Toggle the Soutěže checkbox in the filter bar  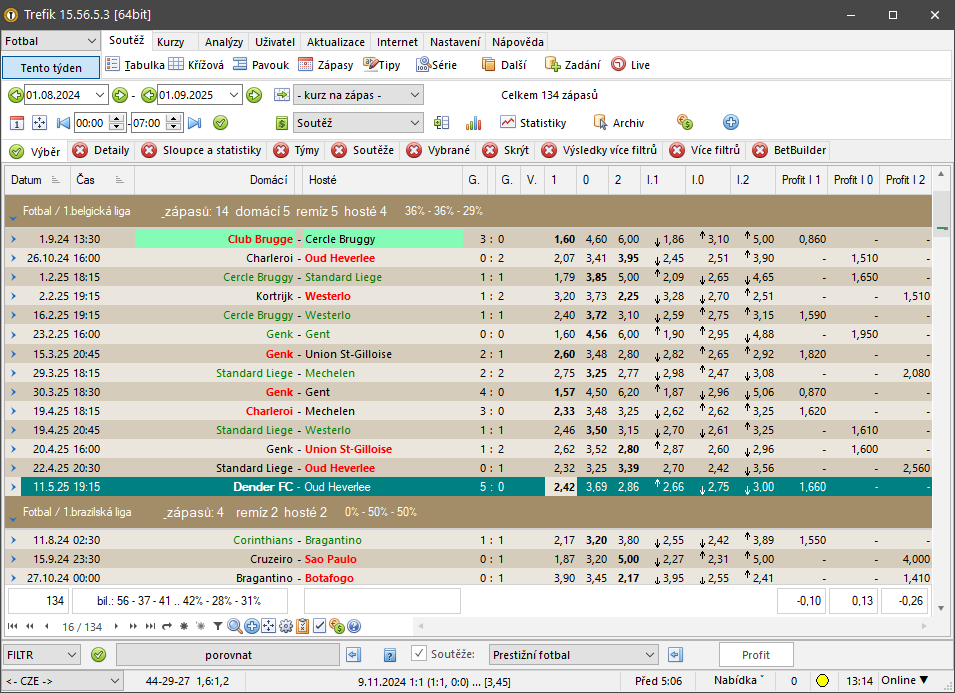418,654
